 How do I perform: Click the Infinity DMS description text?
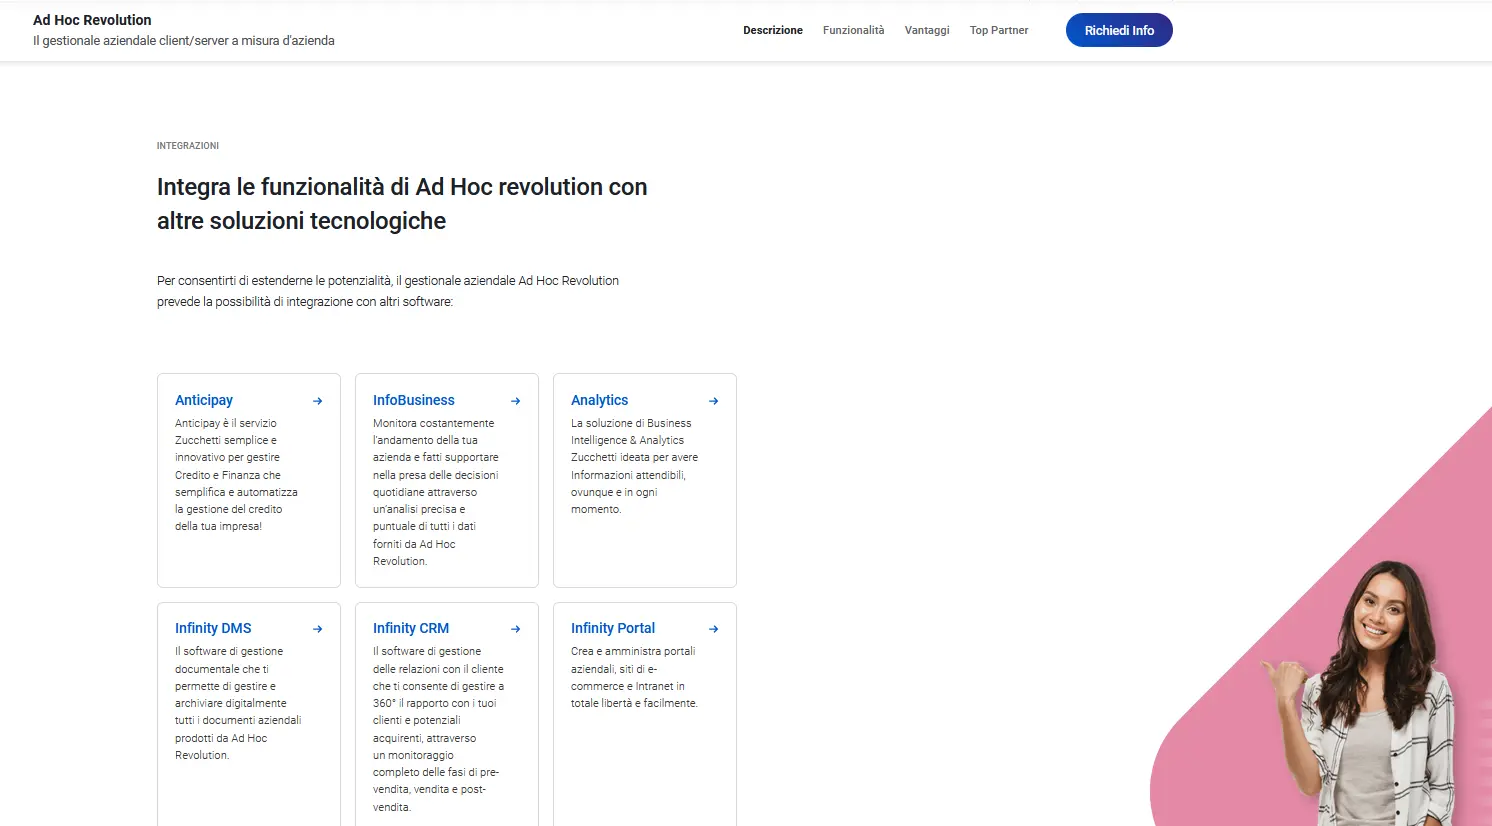(238, 703)
